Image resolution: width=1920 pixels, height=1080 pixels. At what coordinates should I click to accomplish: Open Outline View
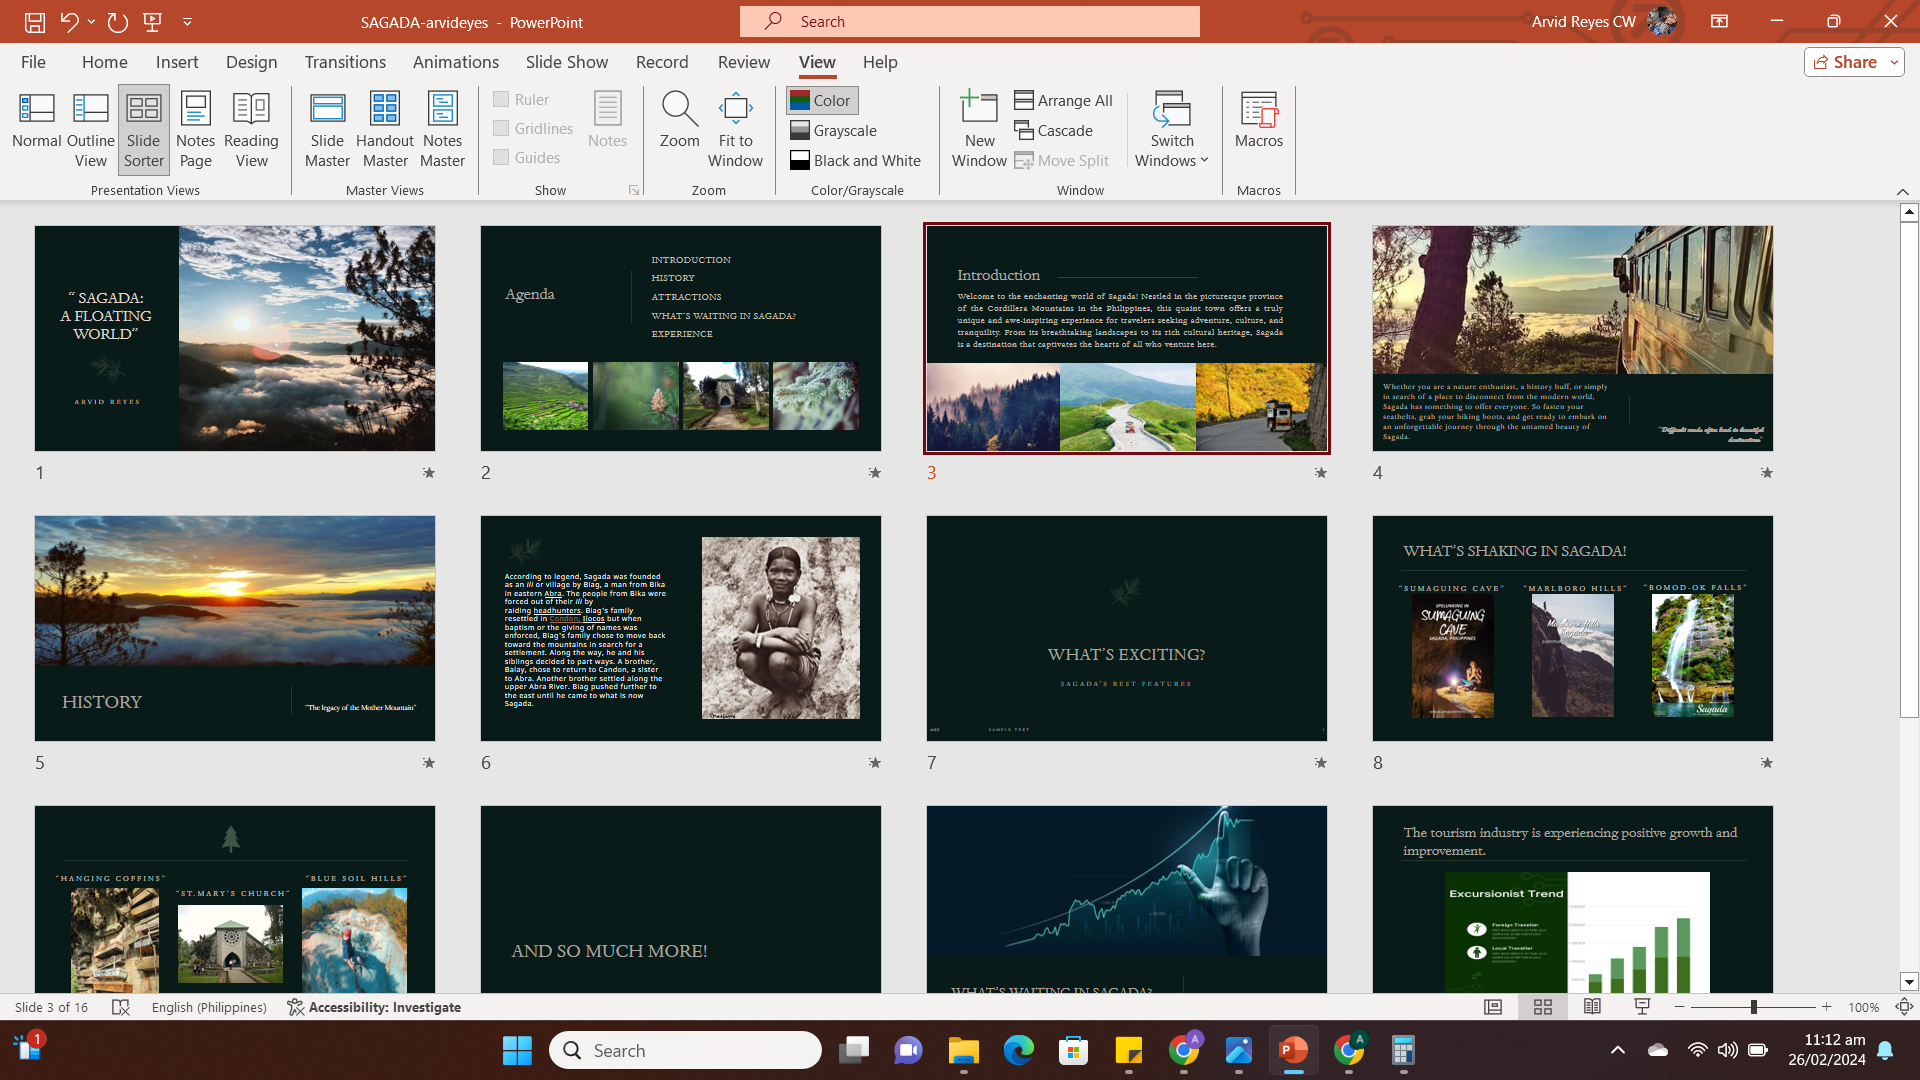coord(91,130)
